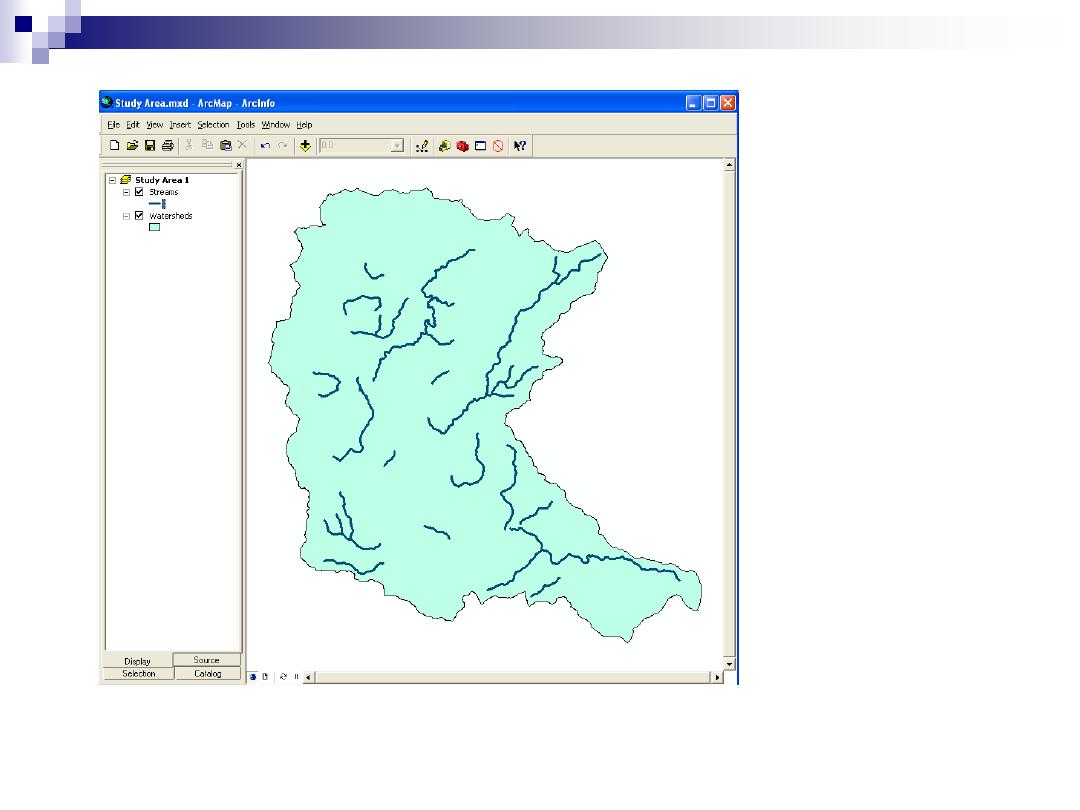Save the map with the floppy disk icon
The width and height of the screenshot is (1080, 810).
pos(149,146)
